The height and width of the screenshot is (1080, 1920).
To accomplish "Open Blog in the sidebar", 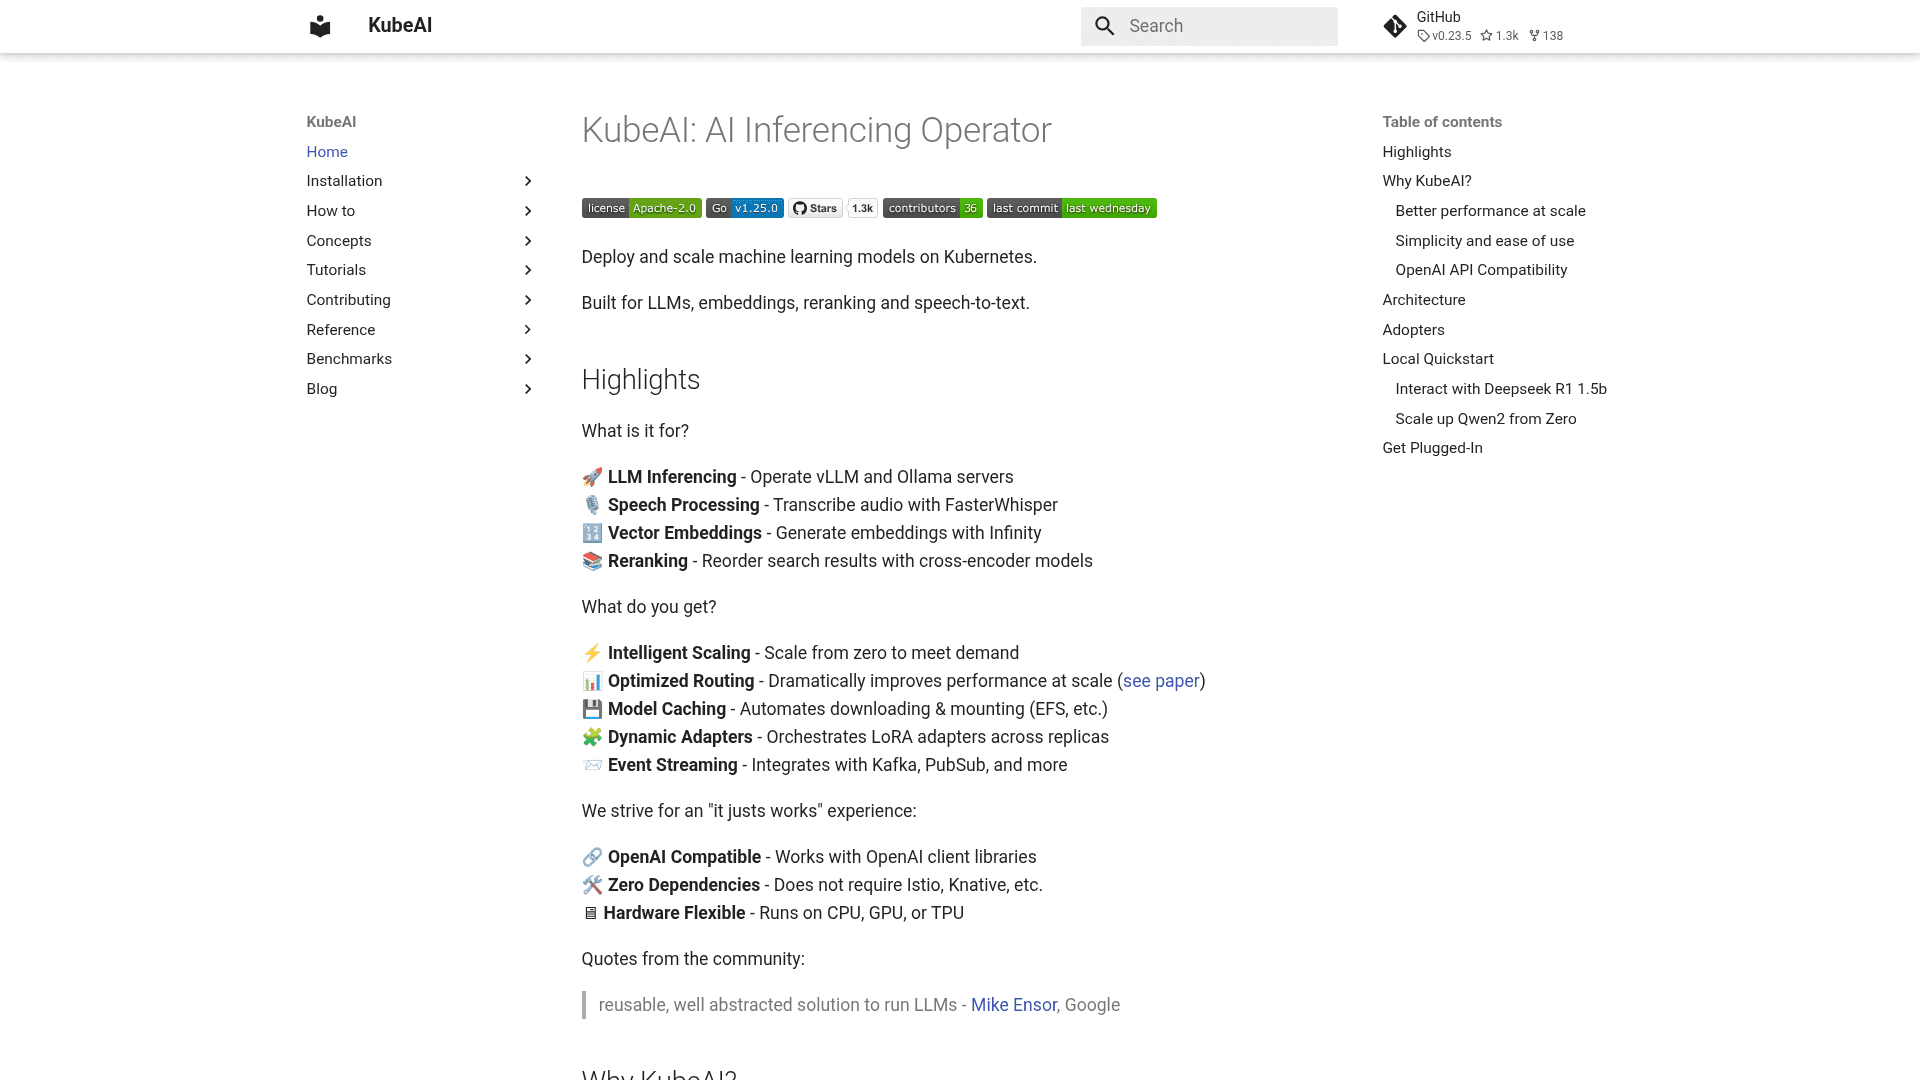I will [x=321, y=389].
